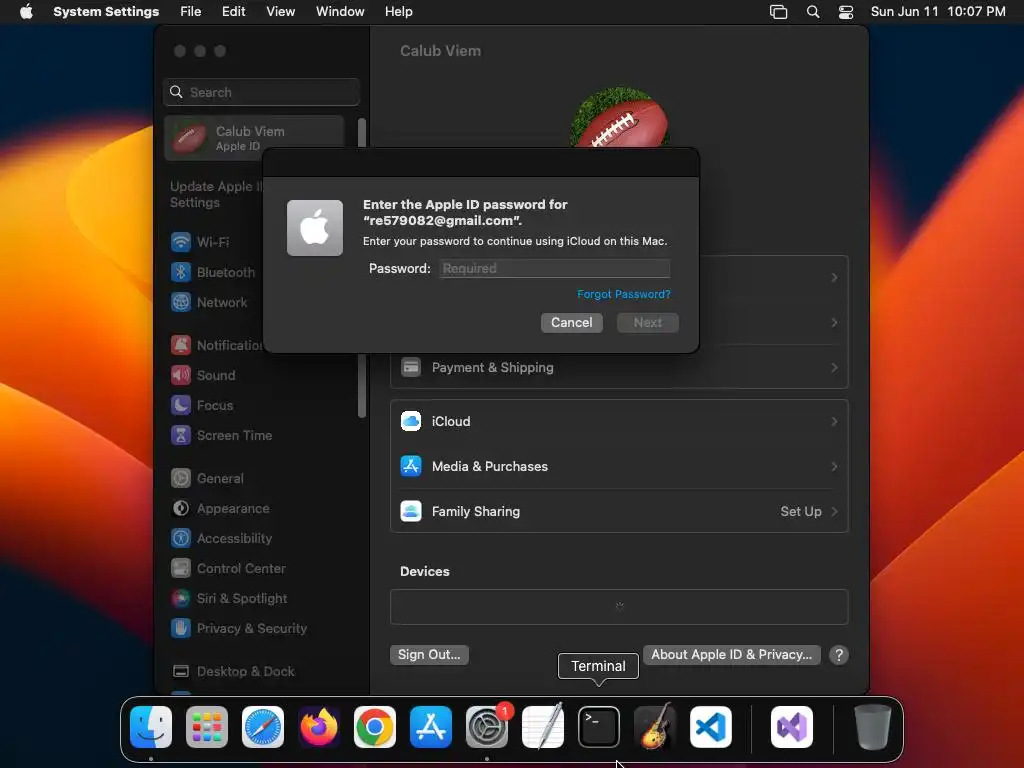Image resolution: width=1024 pixels, height=768 pixels.
Task: Launch Finder from the Dock
Action: point(151,727)
